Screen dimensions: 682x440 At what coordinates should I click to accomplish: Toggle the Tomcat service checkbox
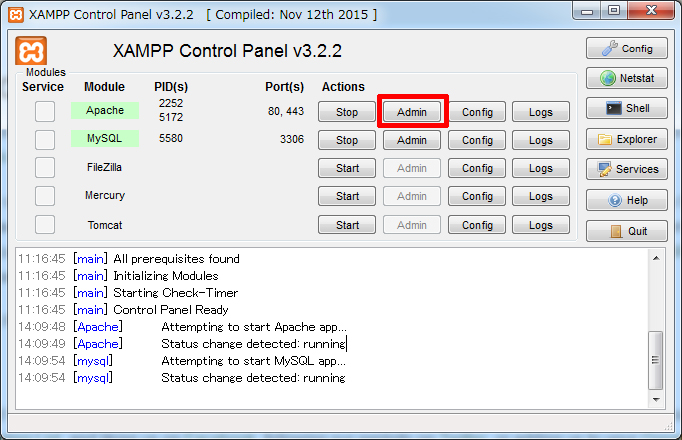[45, 225]
